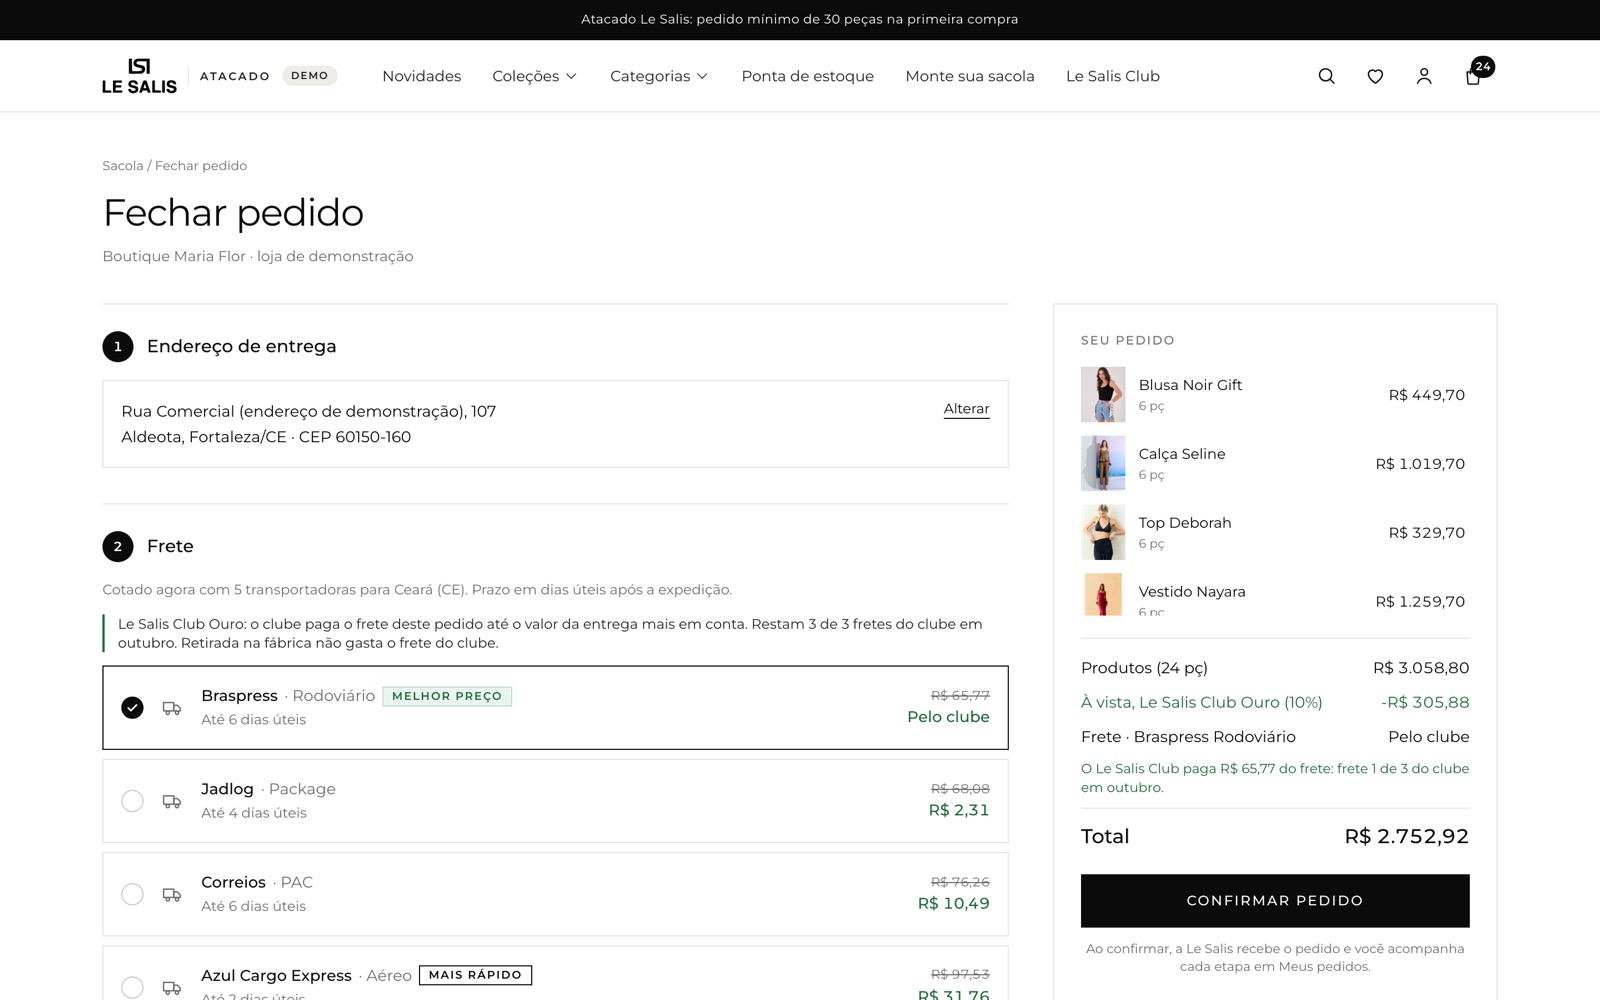This screenshot has width=1600, height=1000.
Task: Expand the Categorias dropdown menu
Action: point(659,76)
